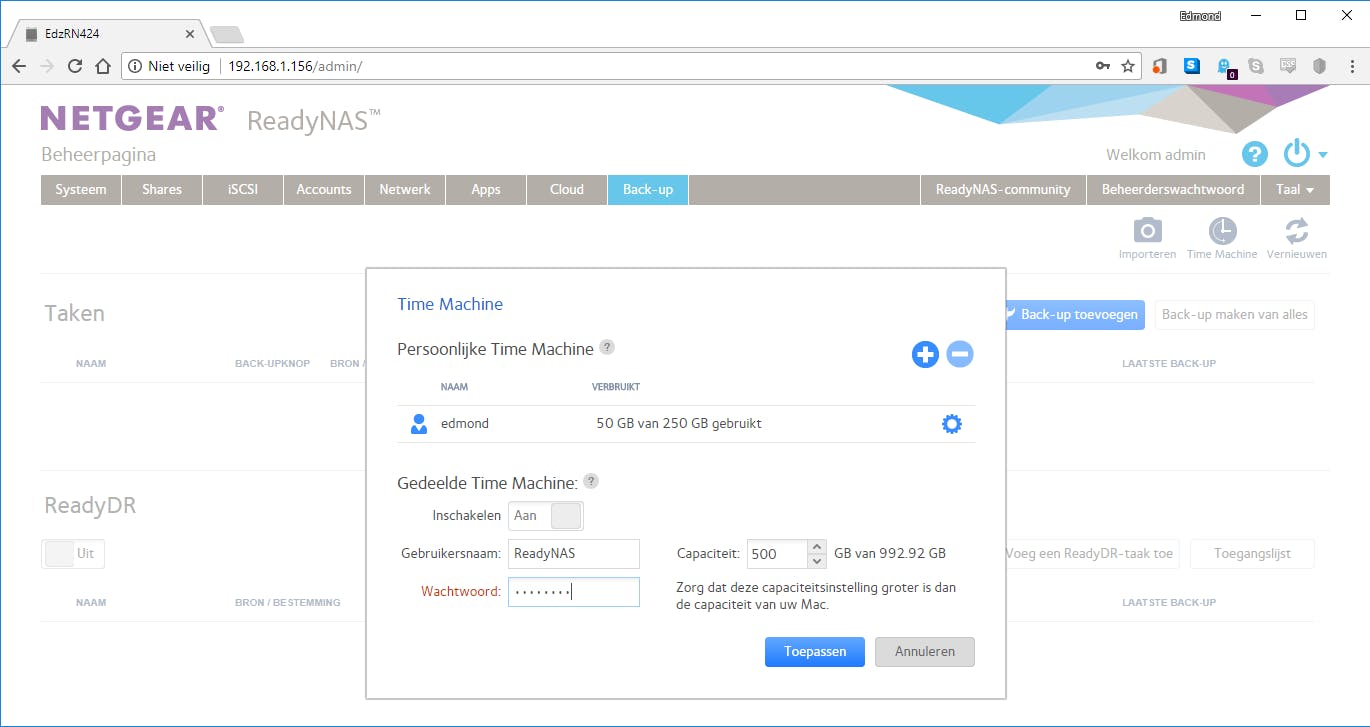Screen dimensions: 1370x727
Task: Open help for Persoonlijke Time Machine
Action: [607, 347]
